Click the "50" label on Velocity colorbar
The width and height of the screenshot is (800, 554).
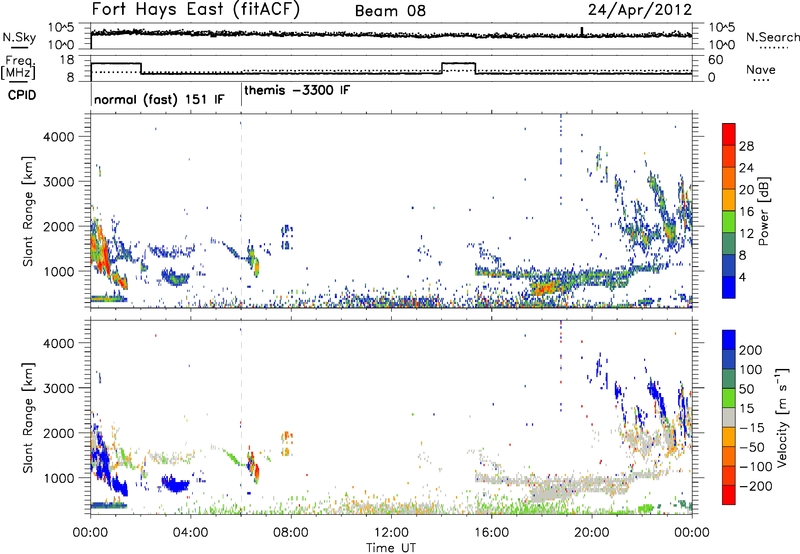tap(746, 389)
